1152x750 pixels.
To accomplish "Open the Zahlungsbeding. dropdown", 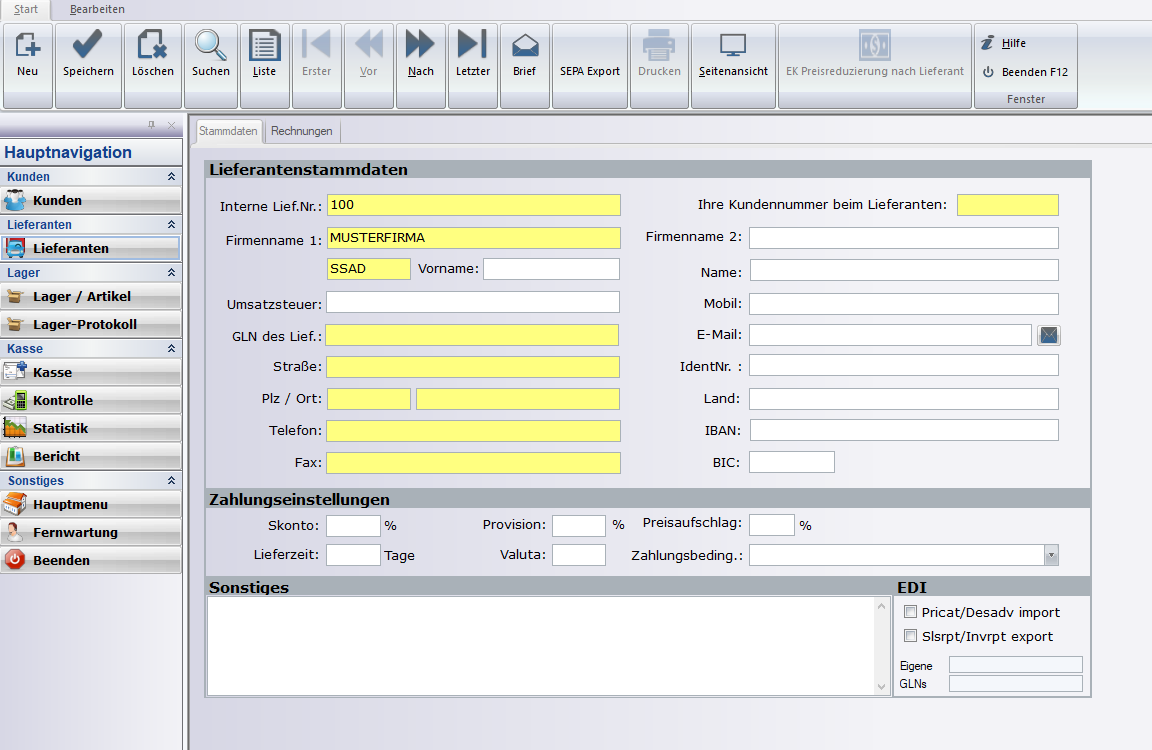I will pos(1050,555).
